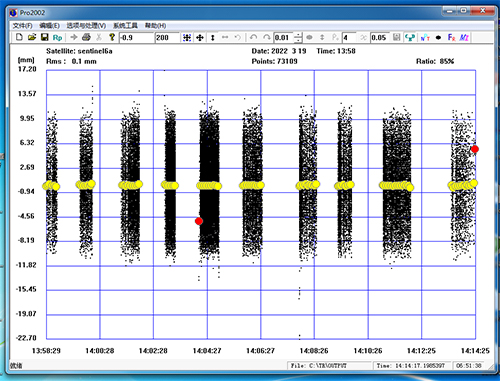Click the New file icon
This screenshot has height=381, width=500.
(x=19, y=37)
